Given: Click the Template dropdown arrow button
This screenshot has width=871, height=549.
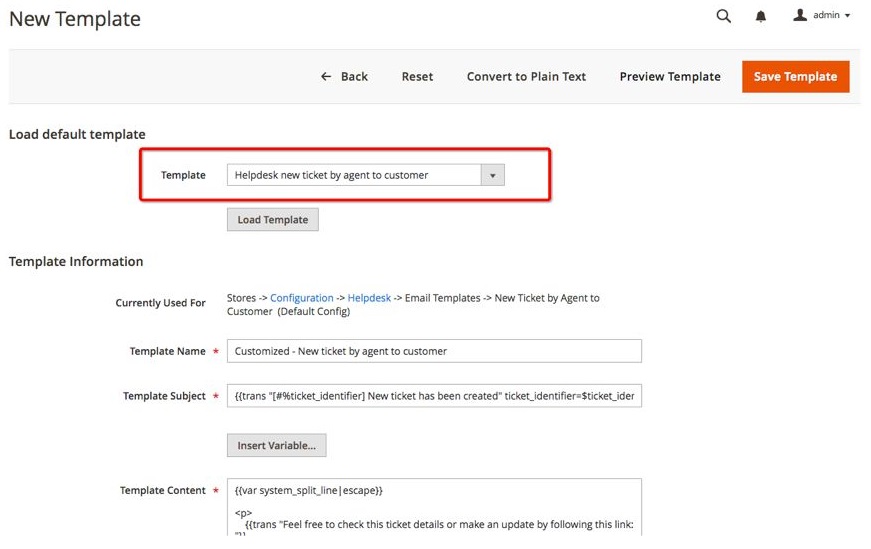Looking at the screenshot, I should [492, 175].
